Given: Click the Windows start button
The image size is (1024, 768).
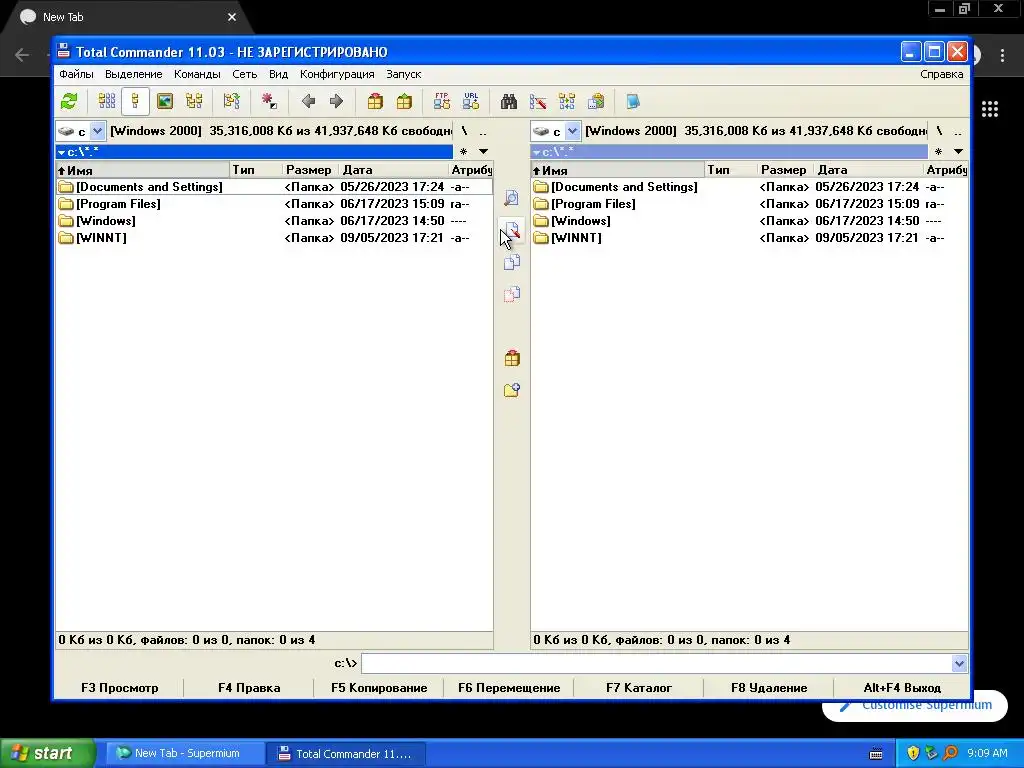Looking at the screenshot, I should (x=48, y=754).
